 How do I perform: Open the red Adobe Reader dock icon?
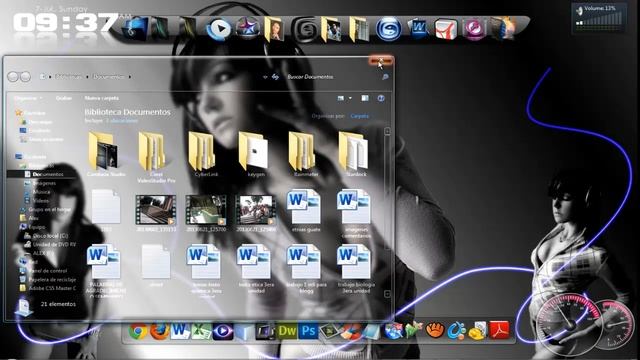[500, 331]
